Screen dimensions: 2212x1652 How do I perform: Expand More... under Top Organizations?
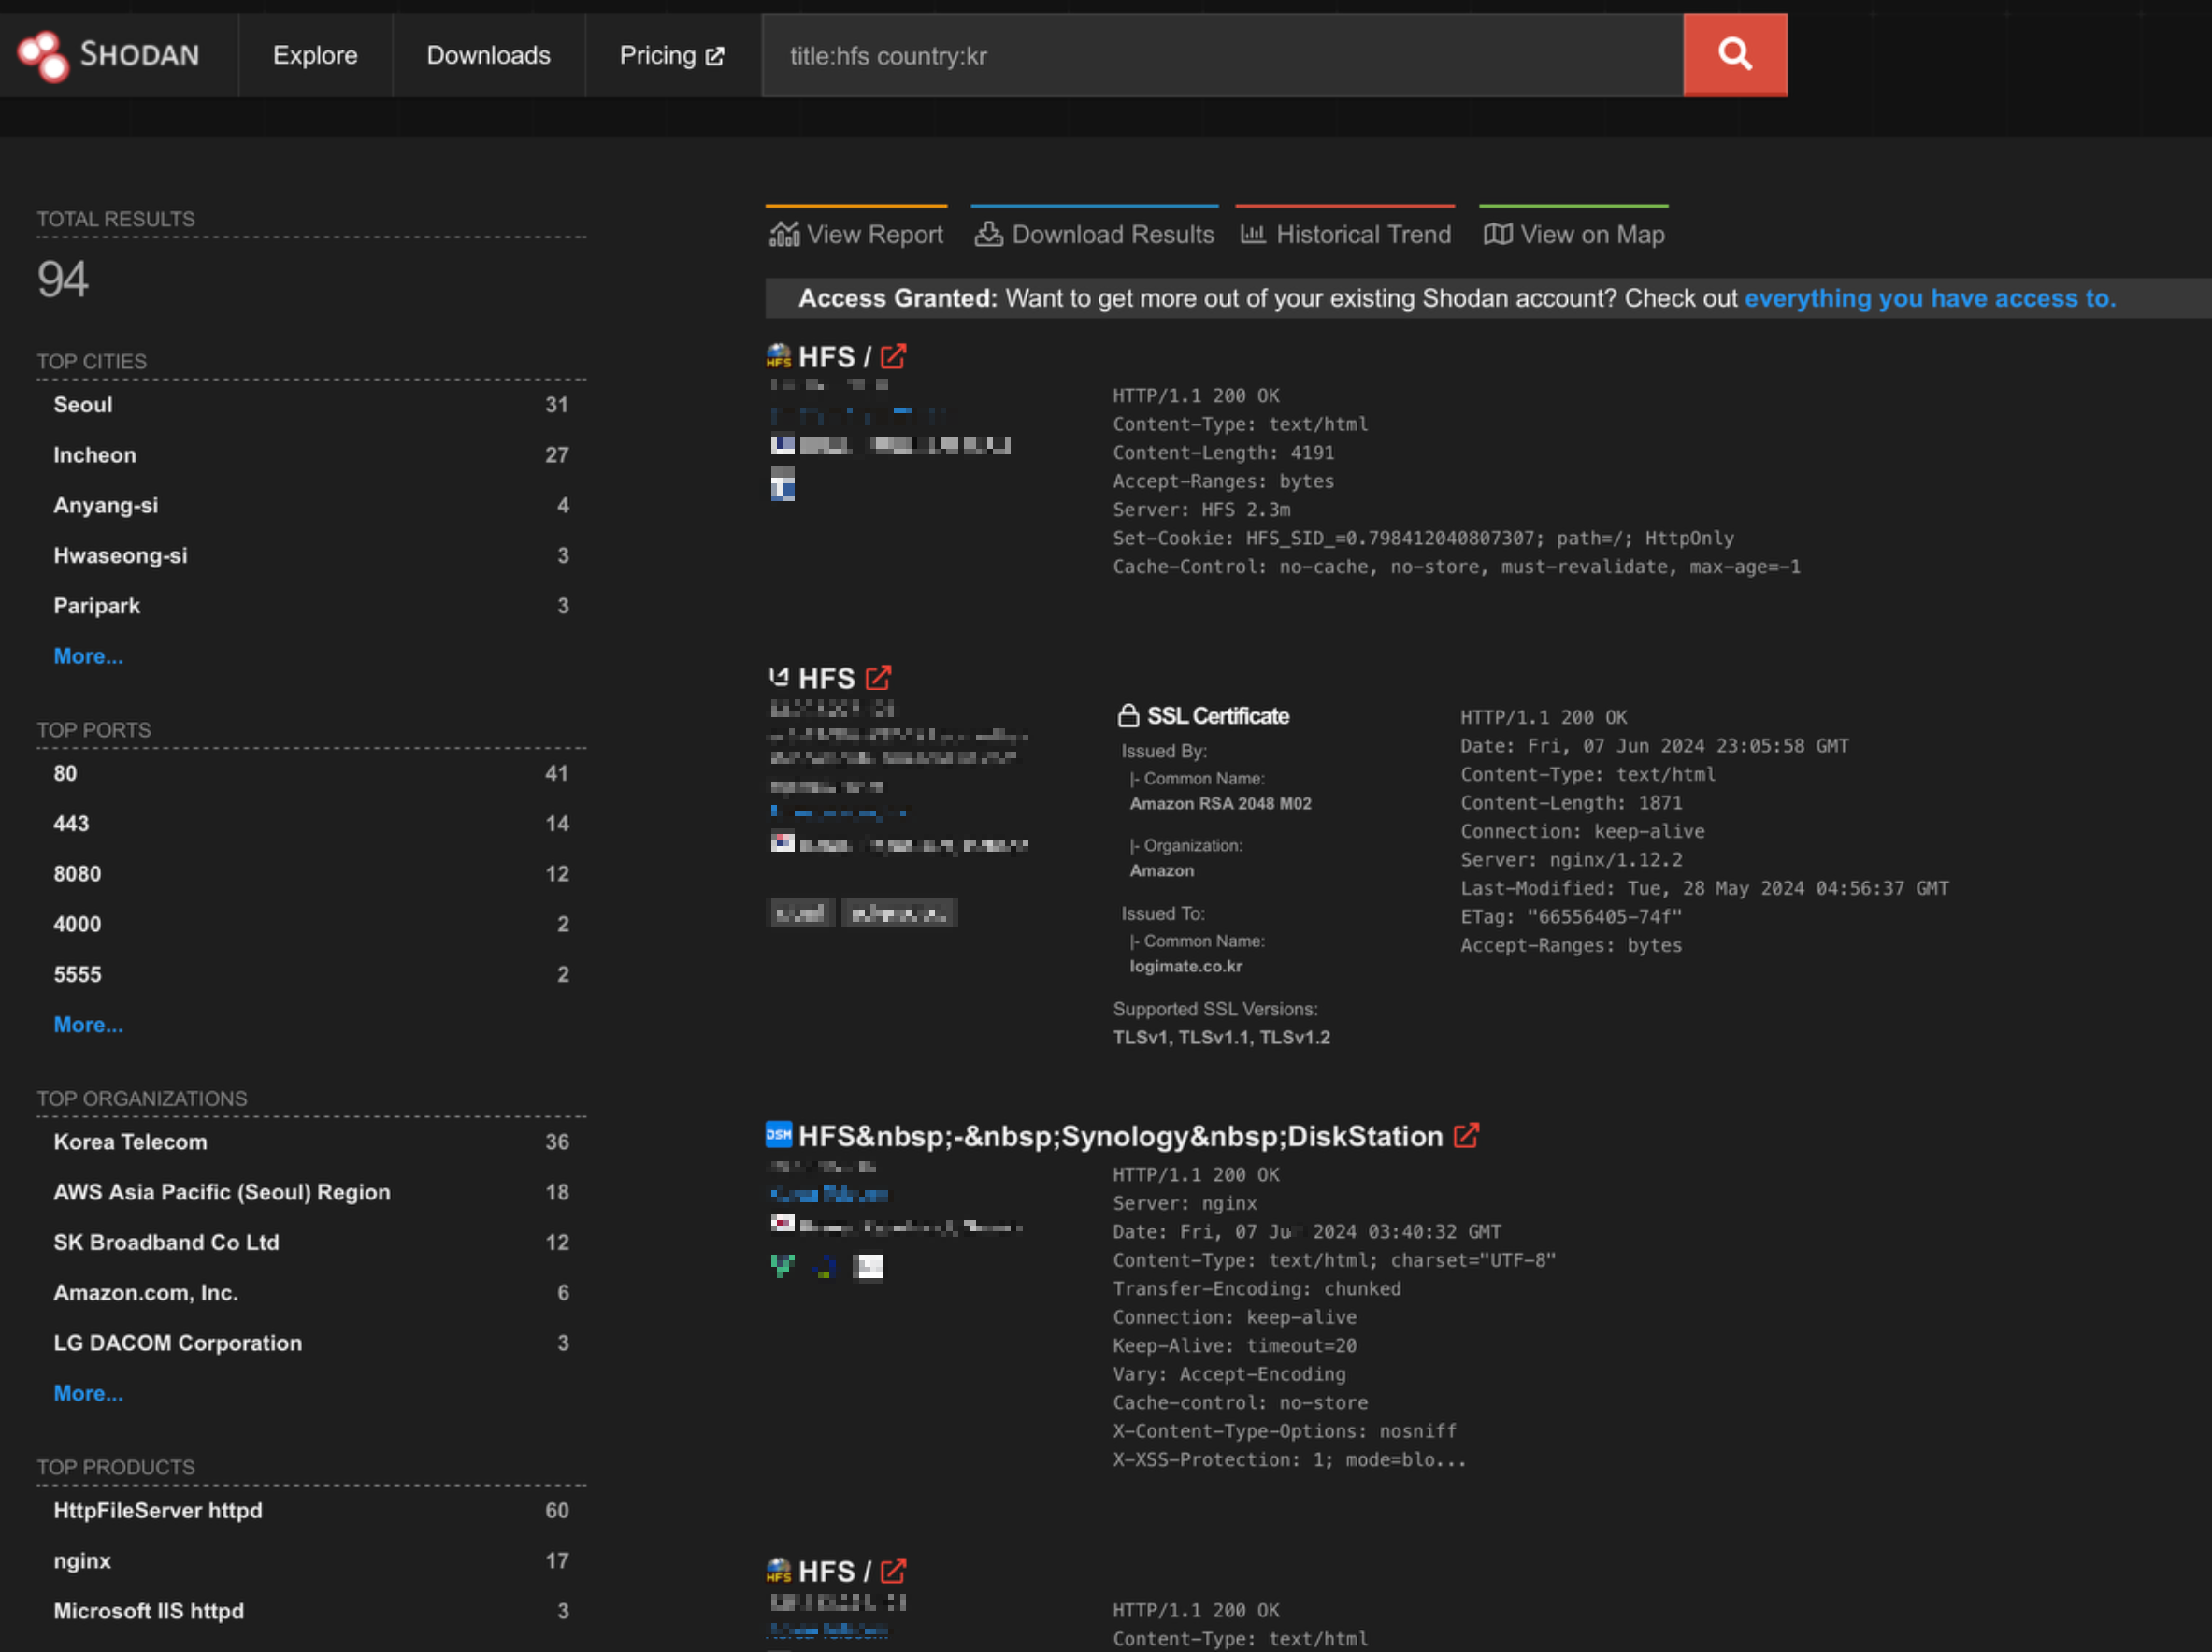coord(88,1393)
